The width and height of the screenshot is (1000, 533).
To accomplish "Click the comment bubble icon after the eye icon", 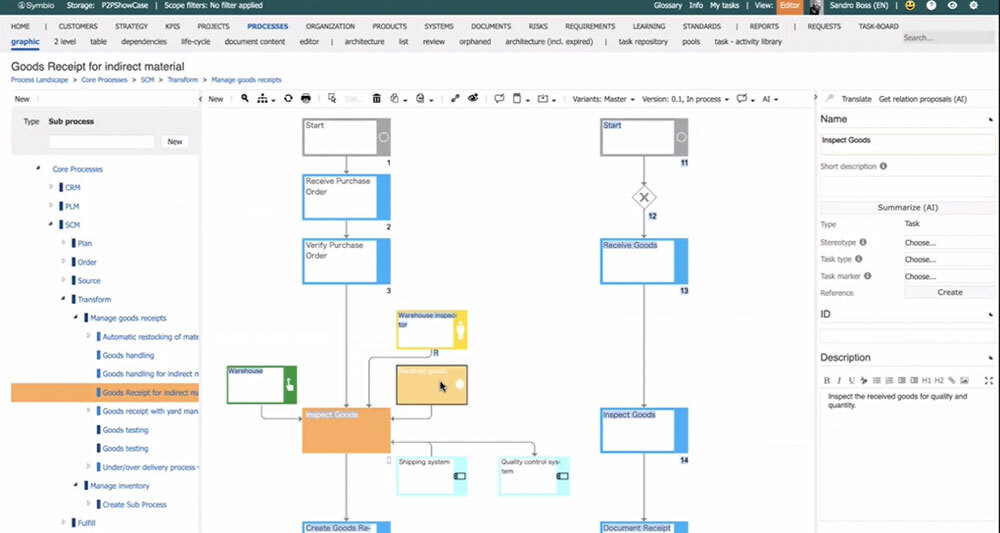I will (x=499, y=99).
